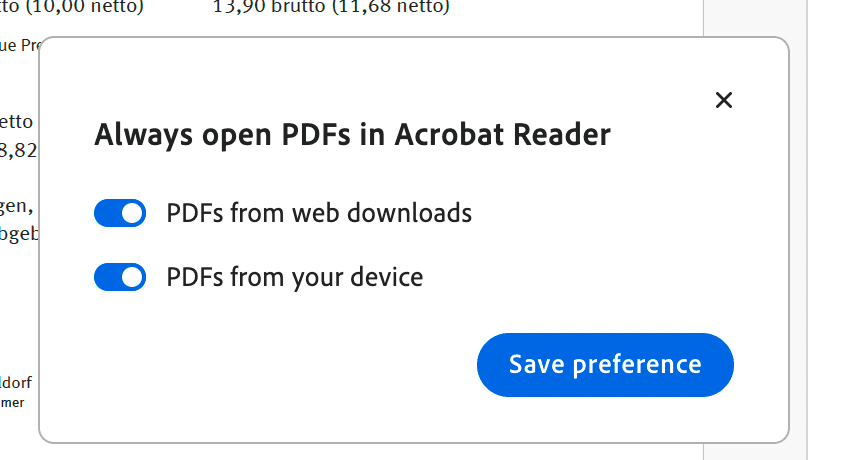Screen dimensions: 846x460
Task: Click the small "mer" text at bottom left
Action: (12, 402)
